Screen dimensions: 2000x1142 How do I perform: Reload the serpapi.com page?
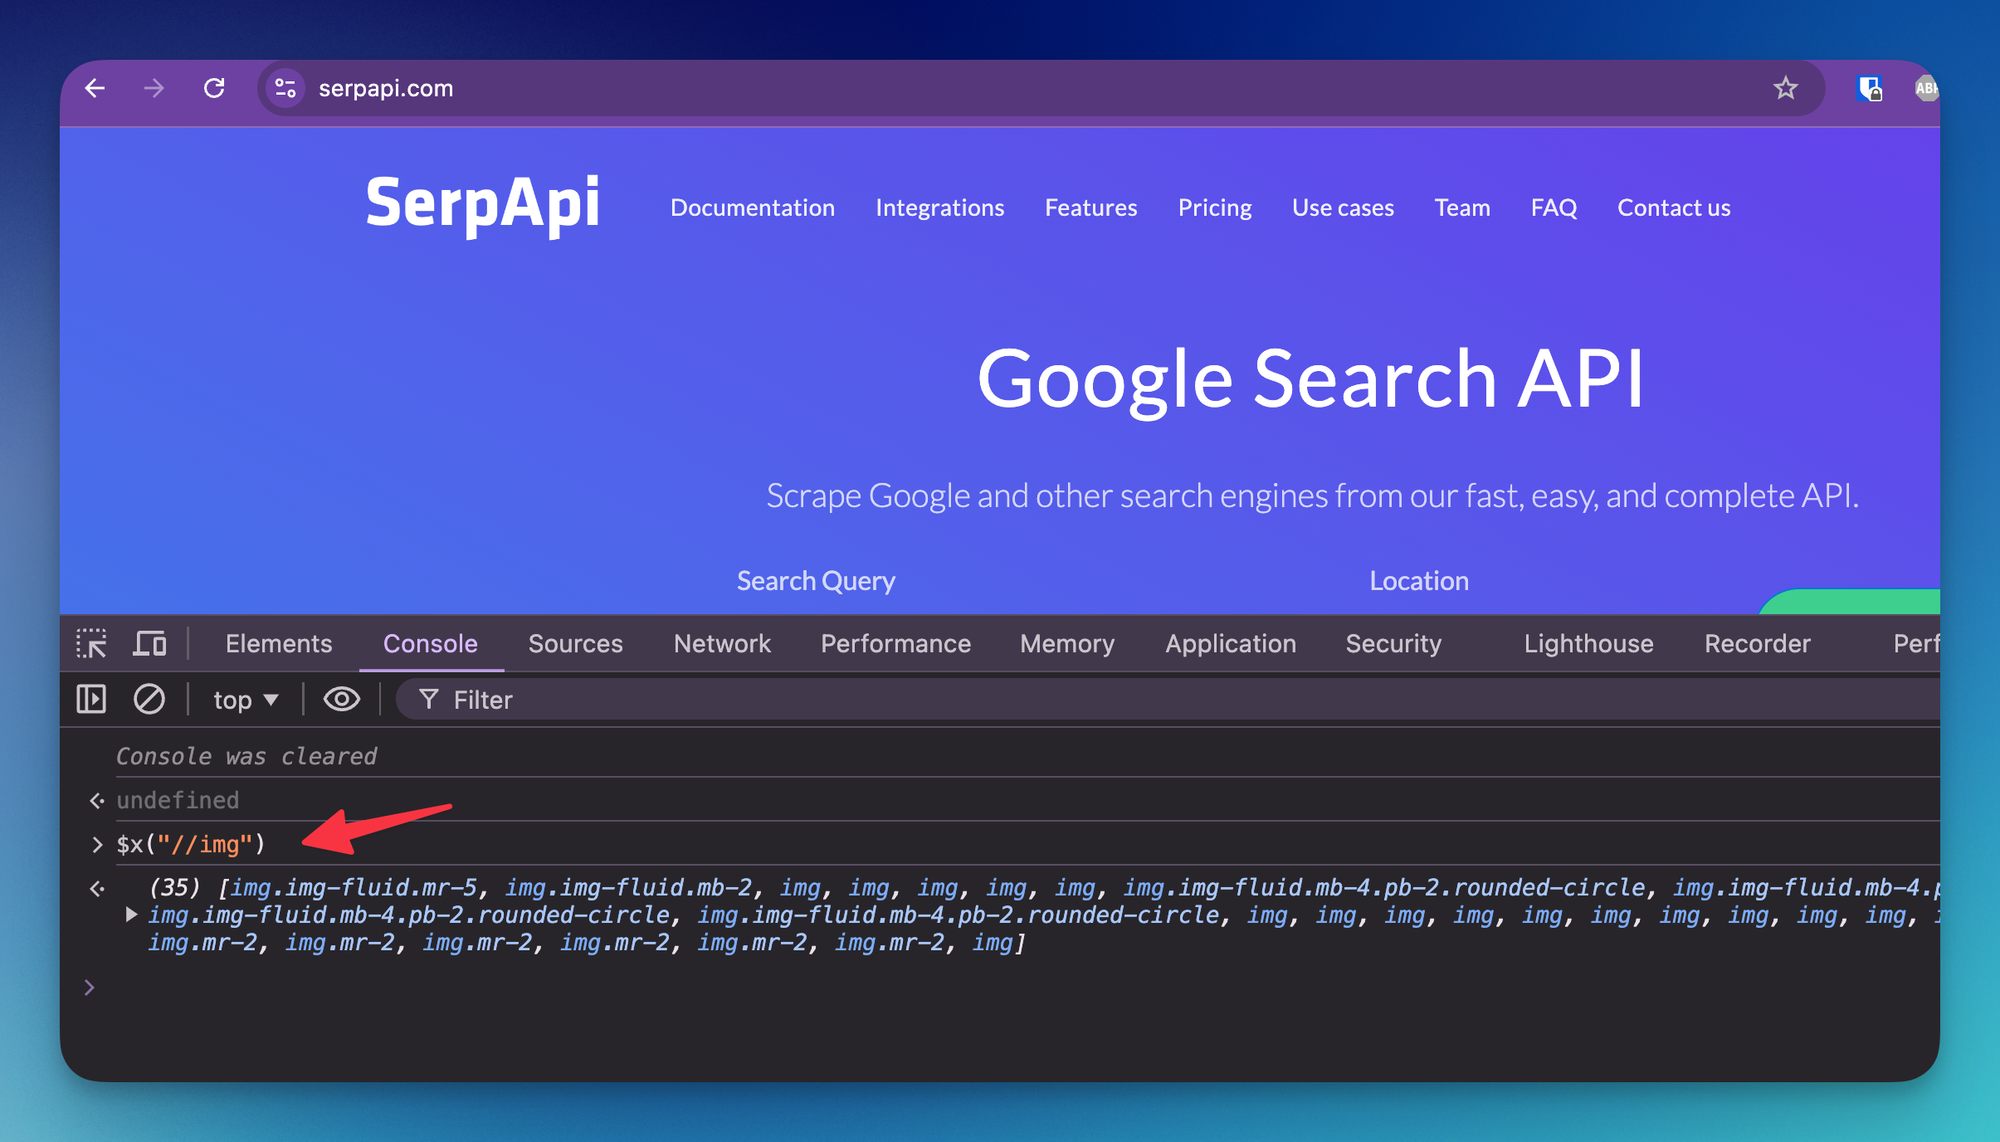[214, 88]
